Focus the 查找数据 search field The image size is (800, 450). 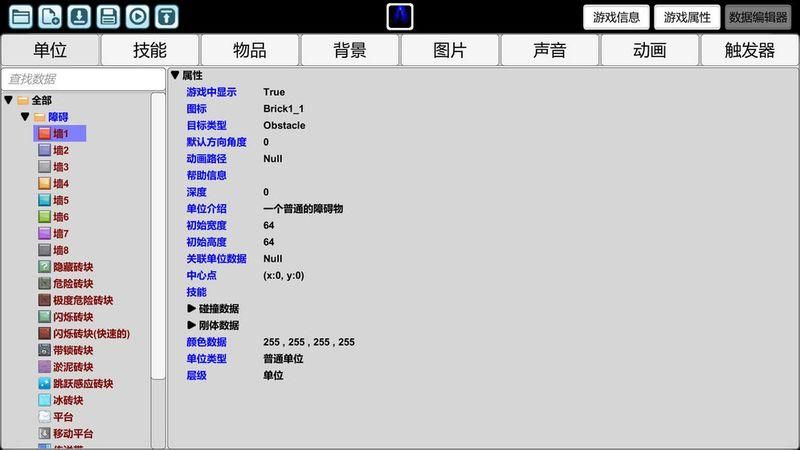pos(84,79)
